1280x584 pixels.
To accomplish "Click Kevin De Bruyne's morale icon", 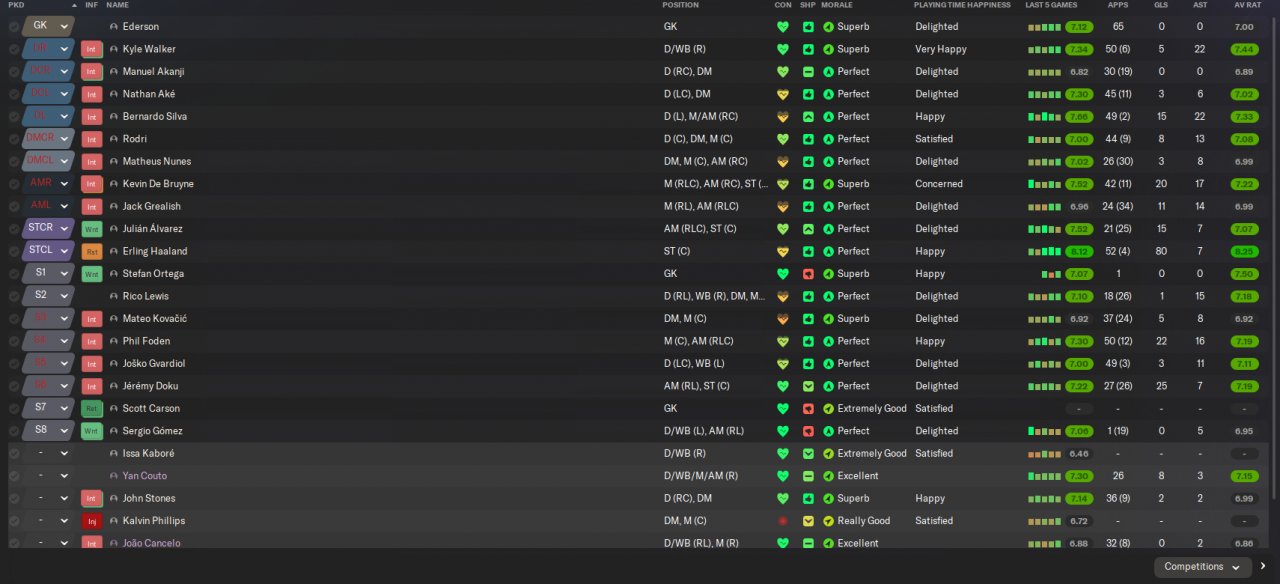I will click(828, 184).
